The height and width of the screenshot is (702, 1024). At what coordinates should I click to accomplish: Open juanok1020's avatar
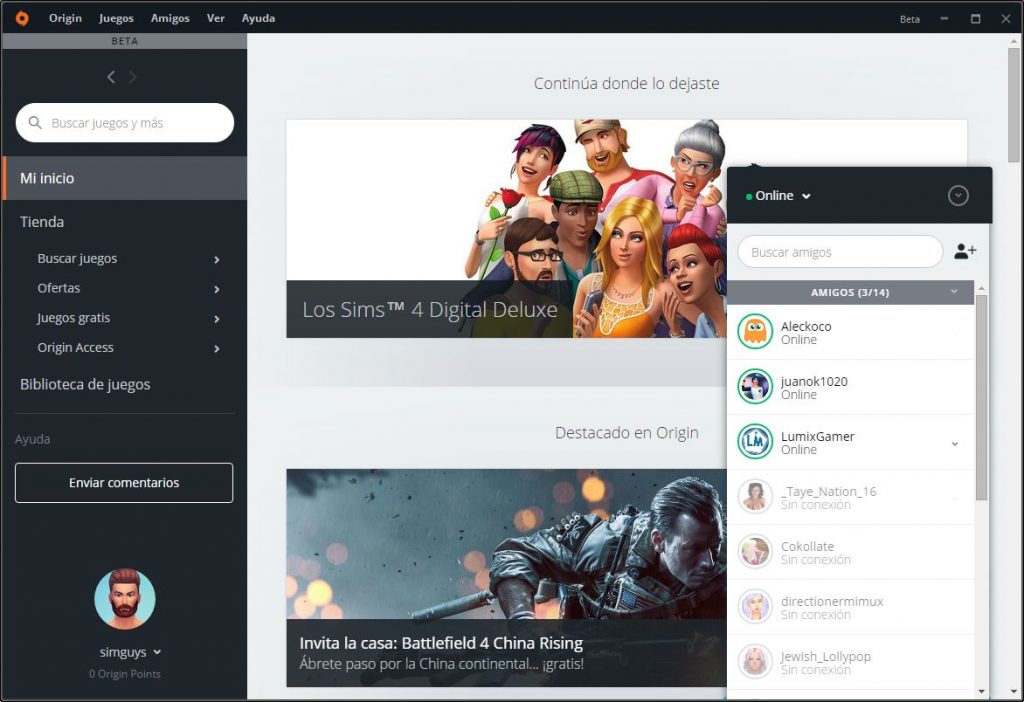point(755,387)
